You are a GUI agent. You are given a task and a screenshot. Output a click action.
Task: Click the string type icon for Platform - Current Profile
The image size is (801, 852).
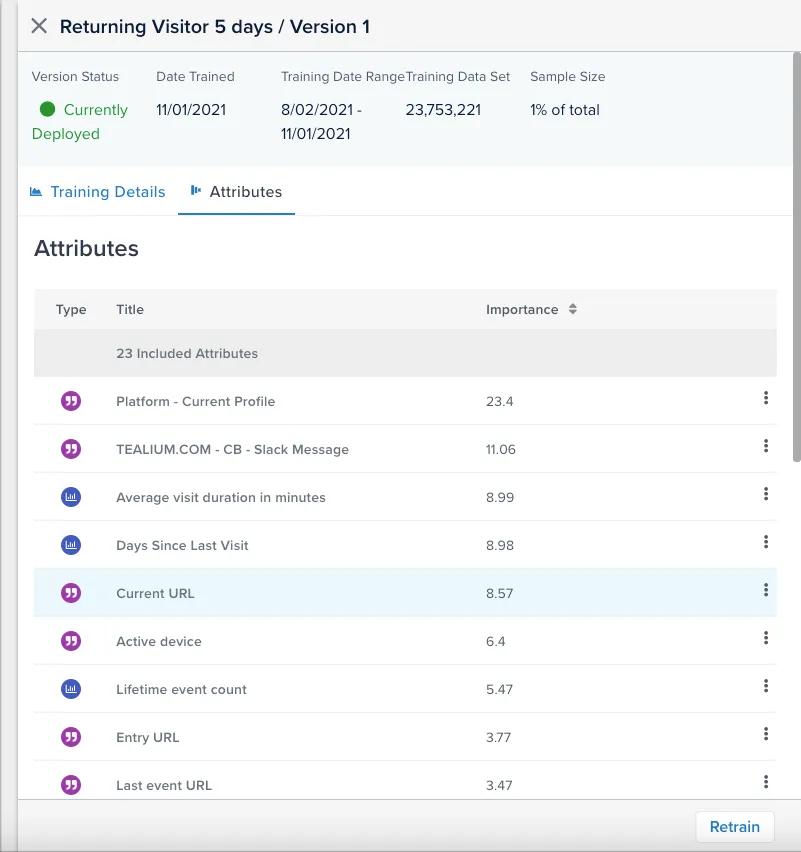(71, 401)
